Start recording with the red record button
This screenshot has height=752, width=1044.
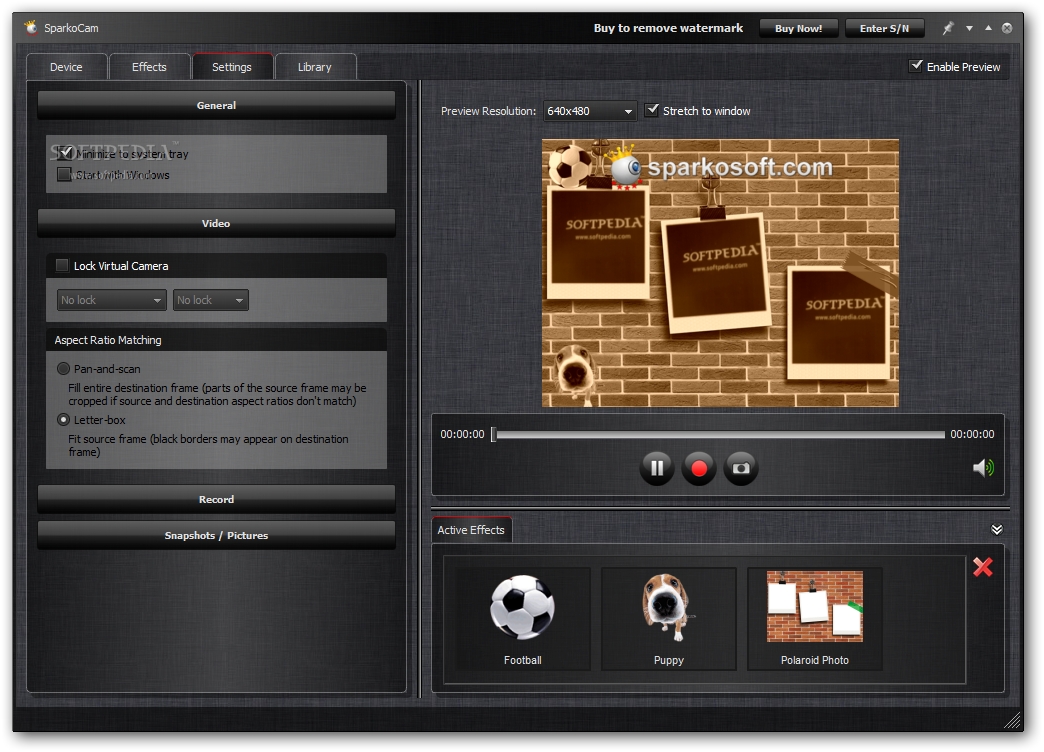click(698, 468)
